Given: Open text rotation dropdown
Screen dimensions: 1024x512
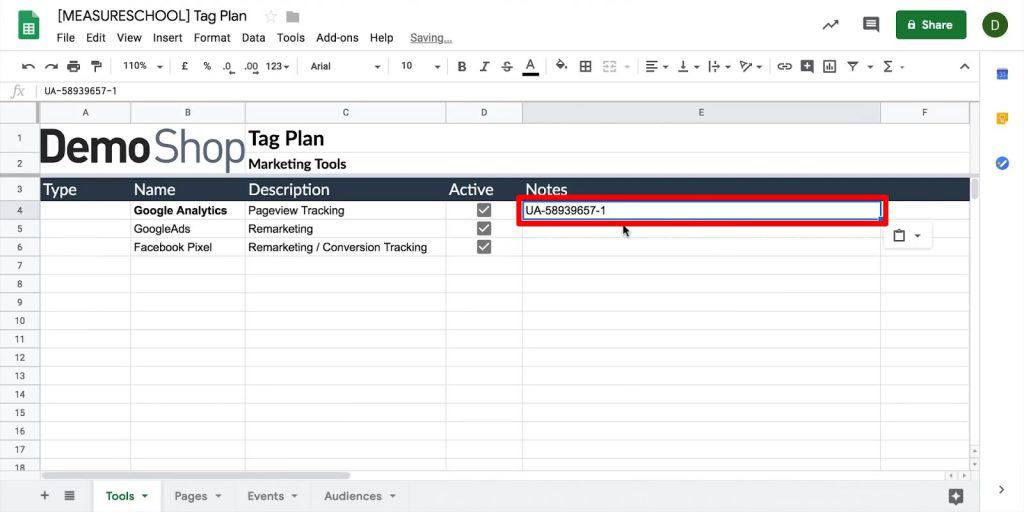Looking at the screenshot, I should pyautogui.click(x=750, y=66).
